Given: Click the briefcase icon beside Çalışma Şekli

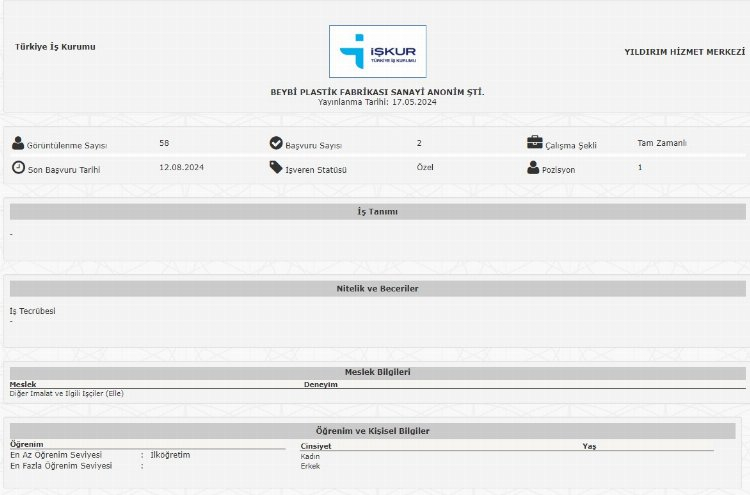Looking at the screenshot, I should [x=535, y=143].
